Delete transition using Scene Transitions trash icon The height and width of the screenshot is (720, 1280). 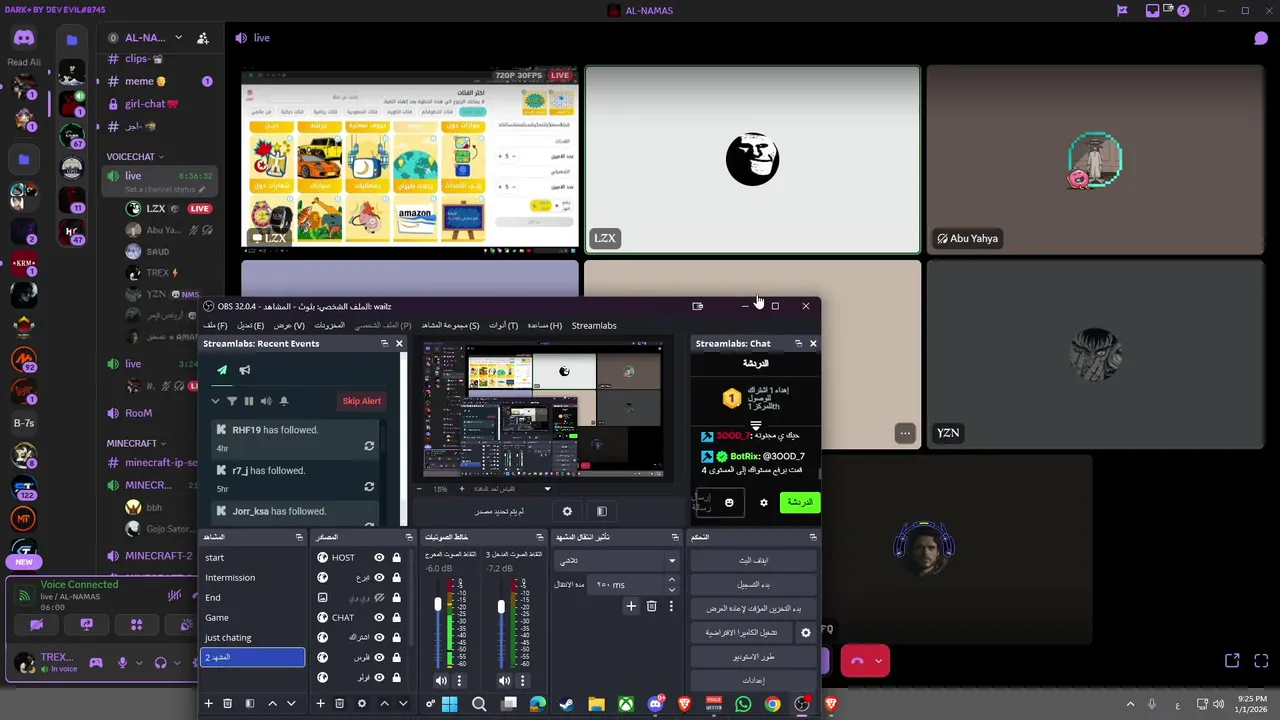pyautogui.click(x=651, y=606)
